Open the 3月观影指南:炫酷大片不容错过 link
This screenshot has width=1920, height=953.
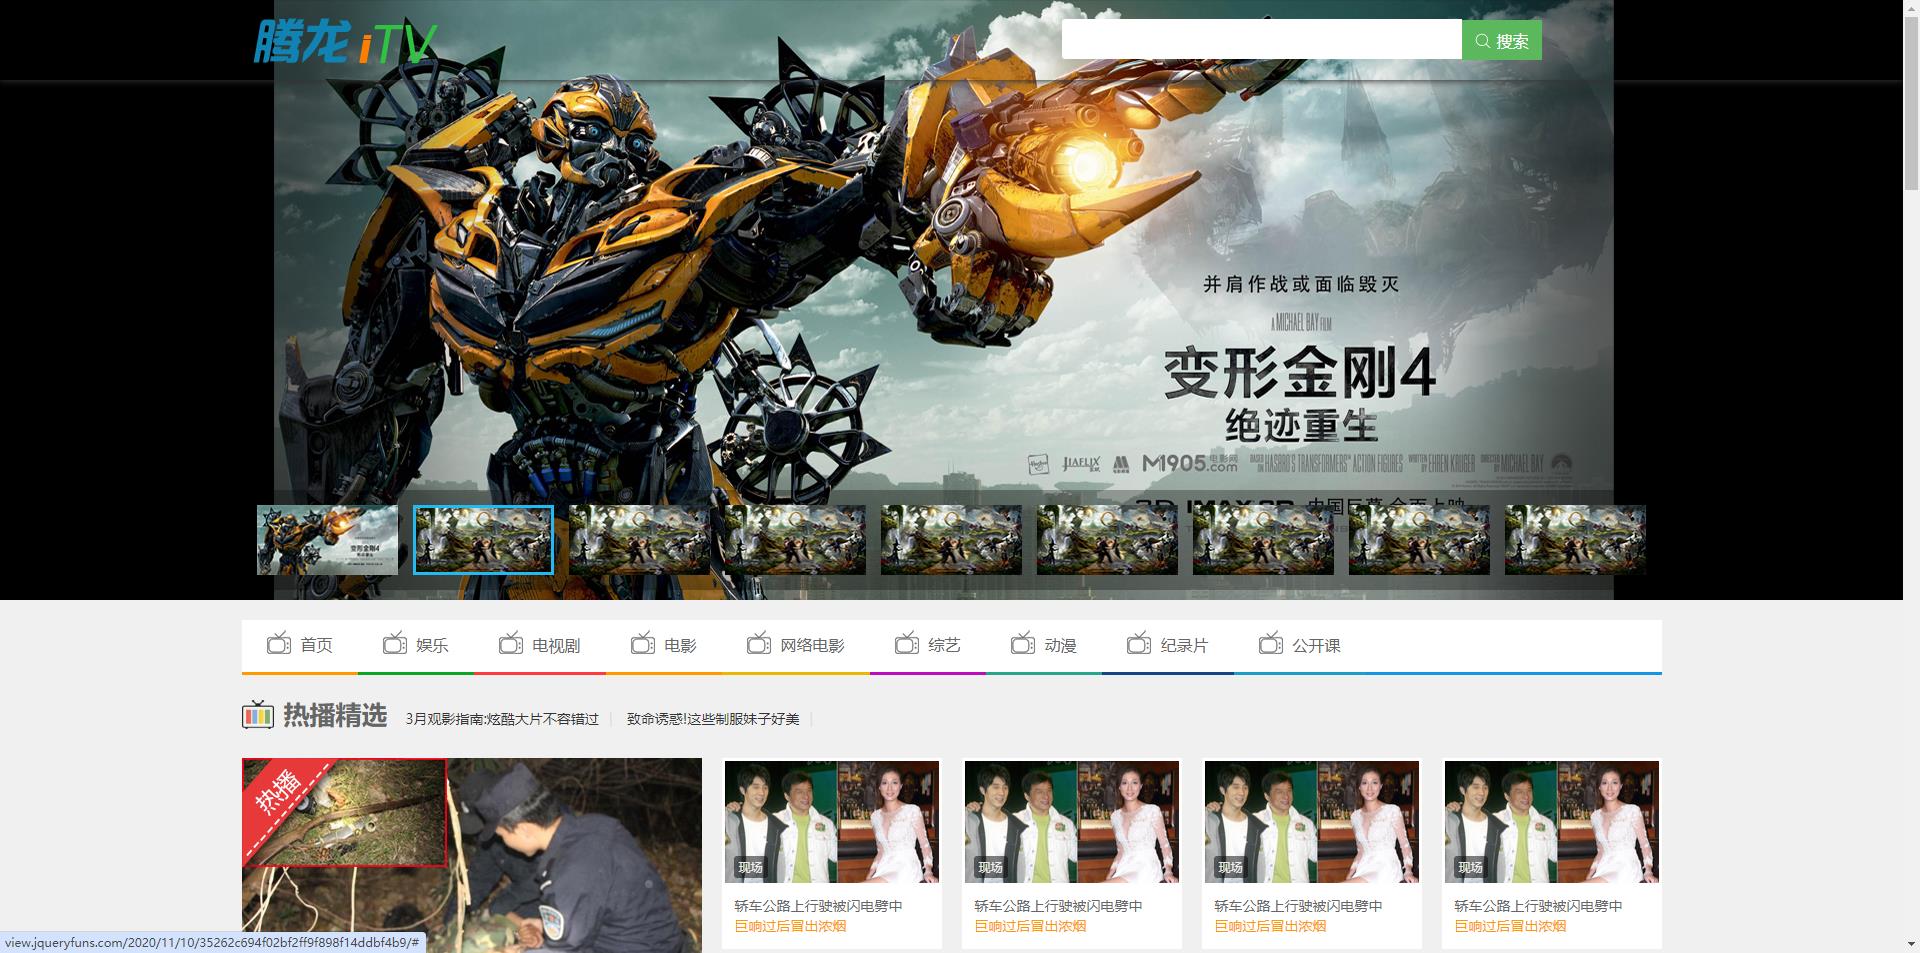502,719
